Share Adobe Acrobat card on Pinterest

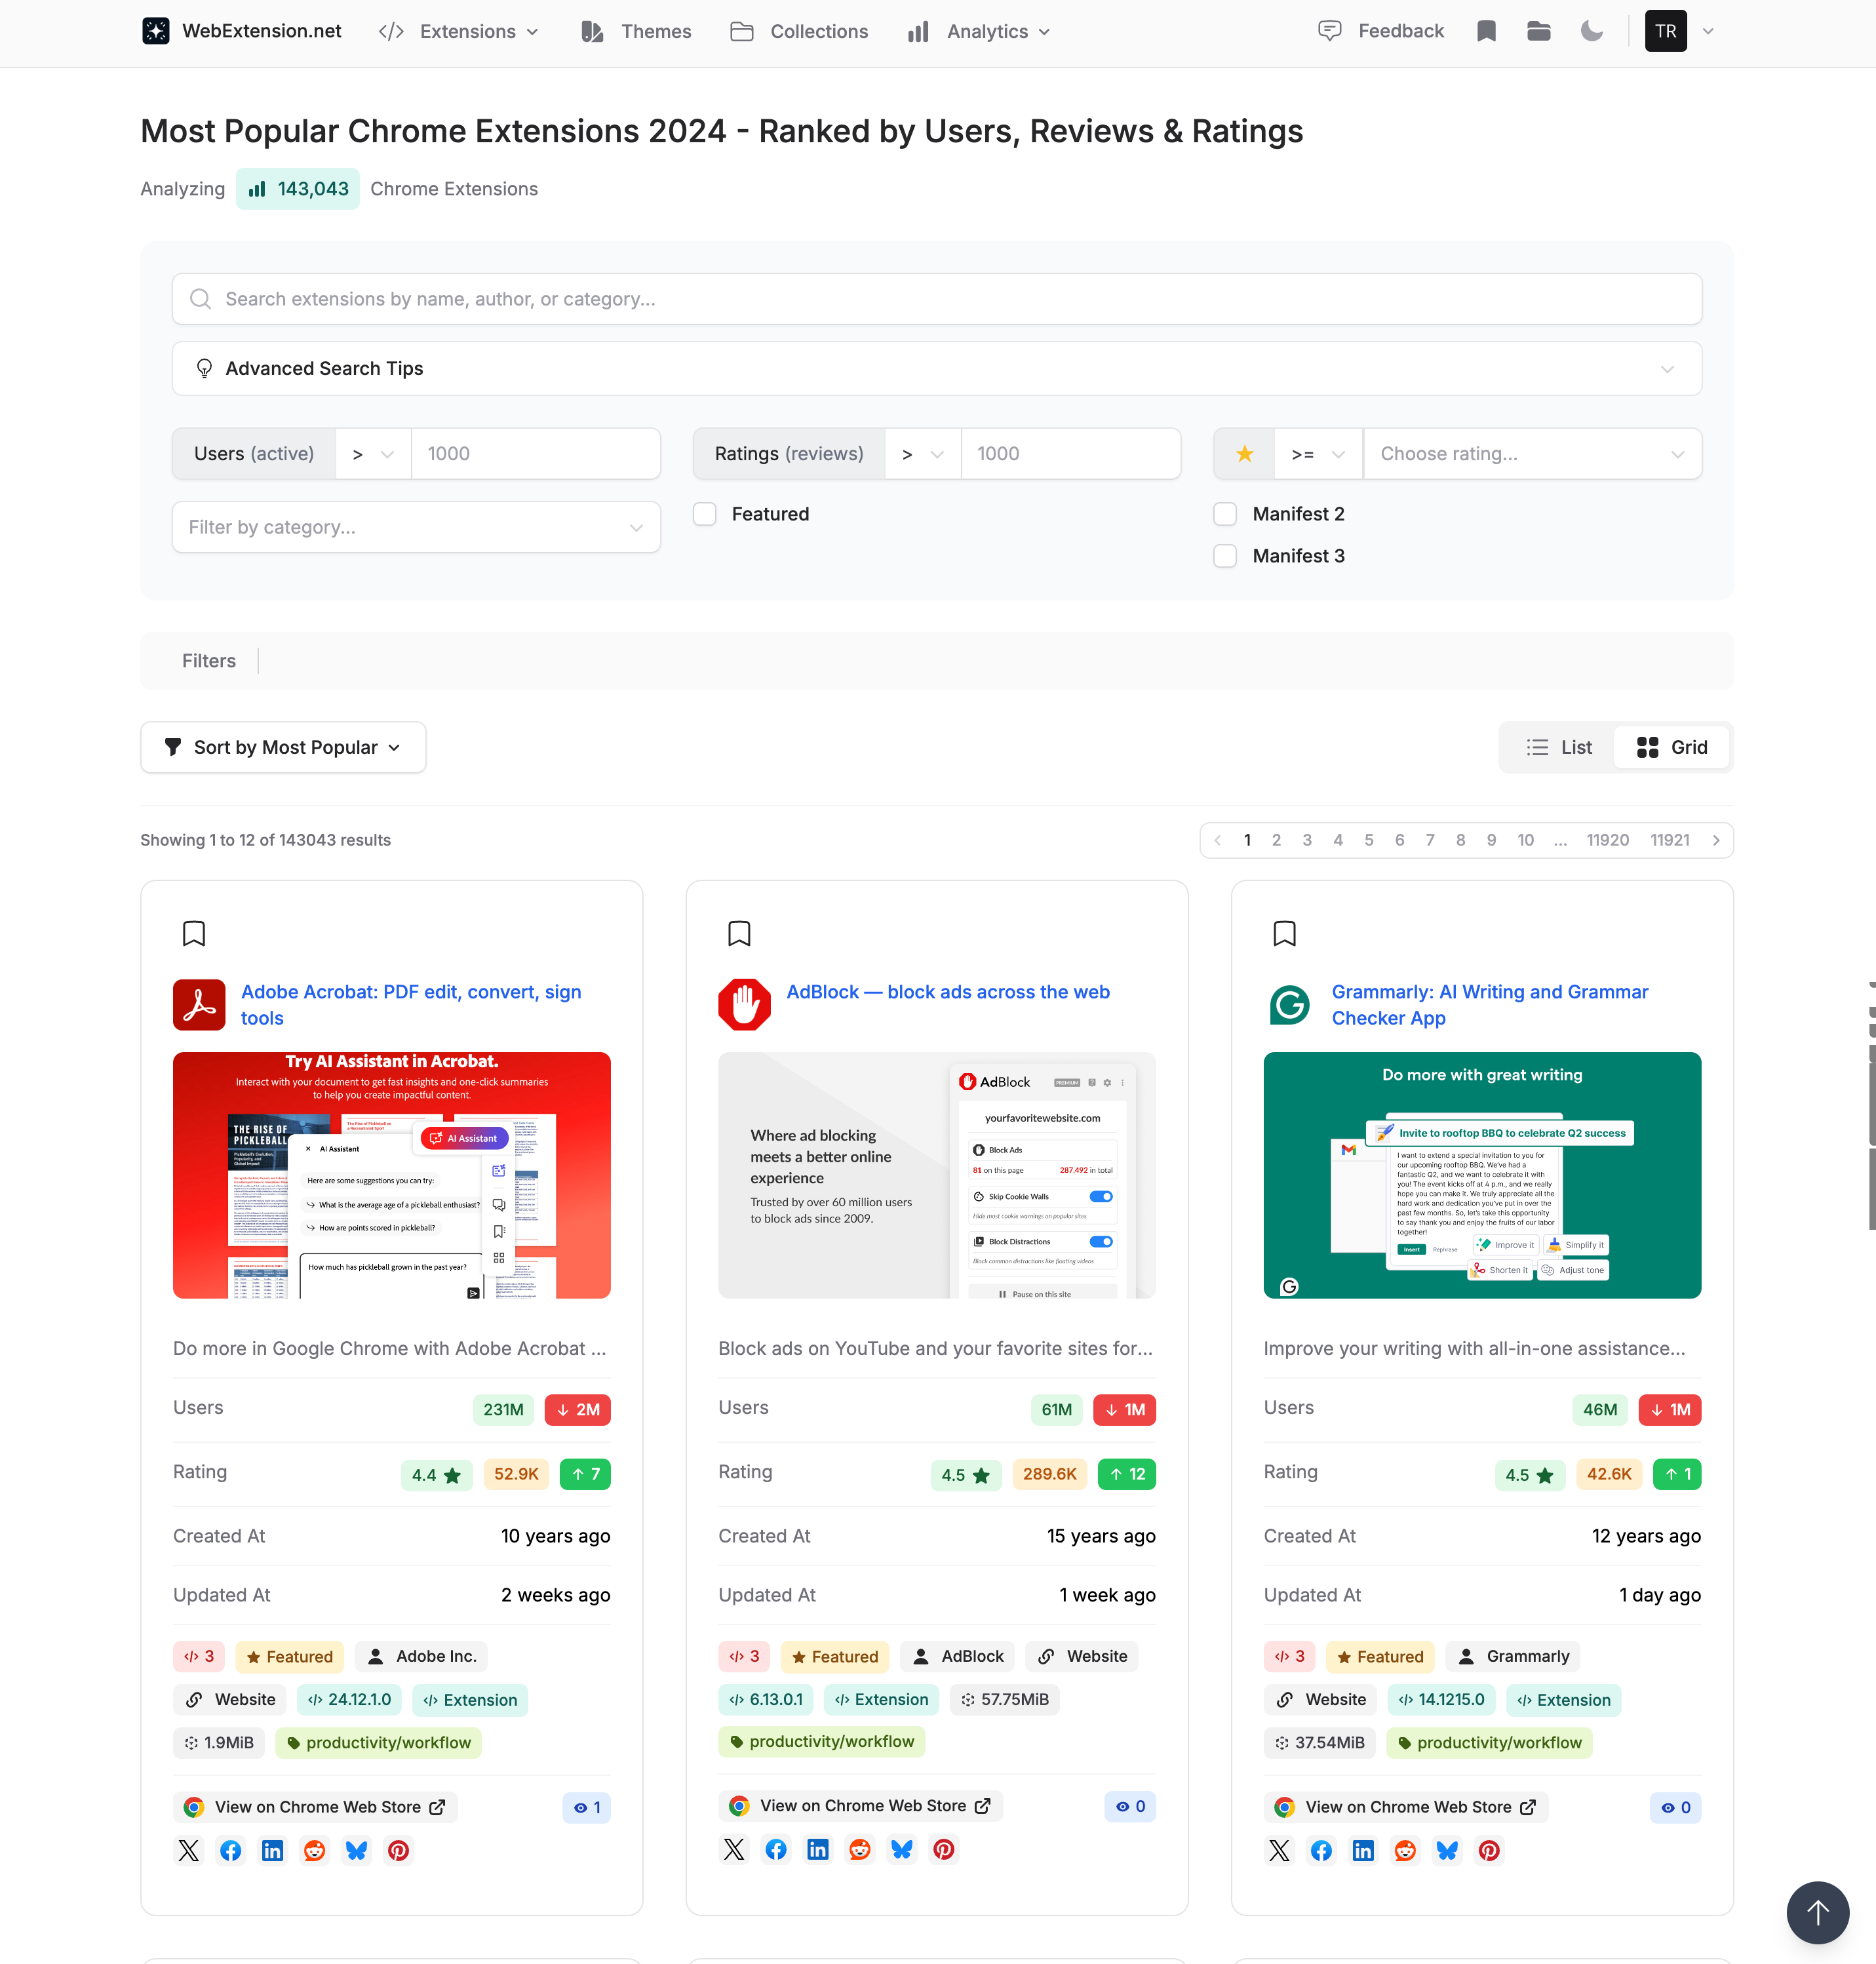point(399,1850)
